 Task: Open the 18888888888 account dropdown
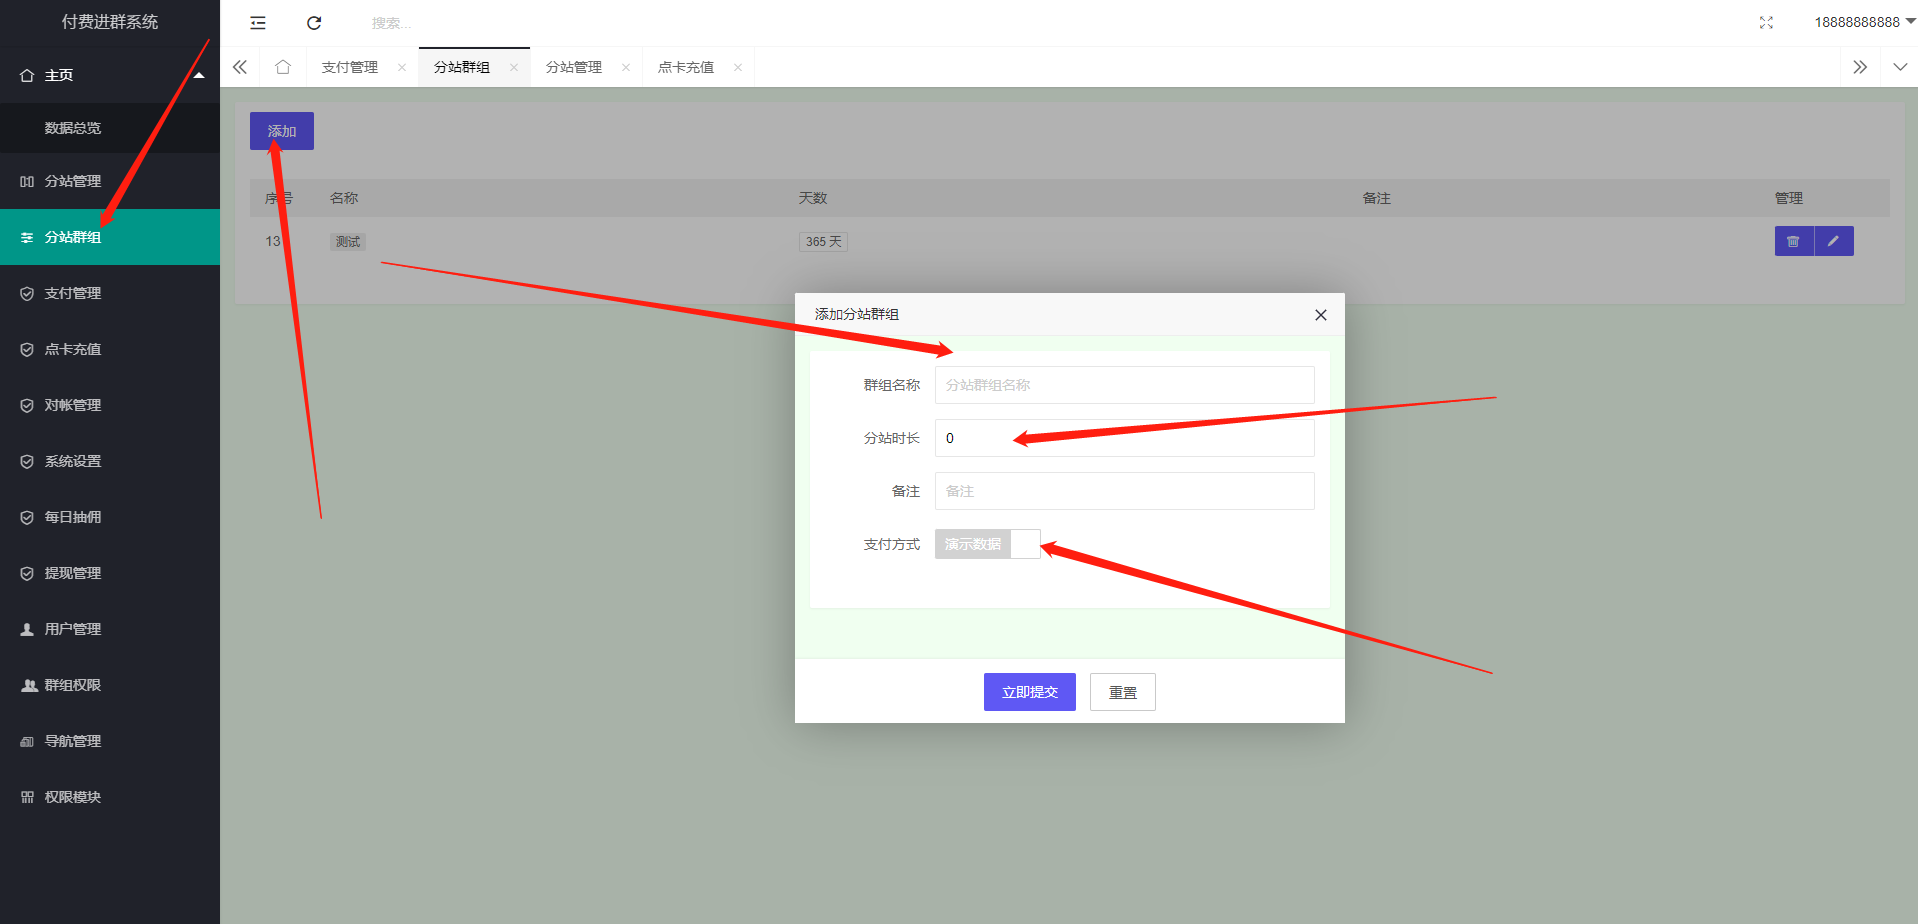point(1864,22)
